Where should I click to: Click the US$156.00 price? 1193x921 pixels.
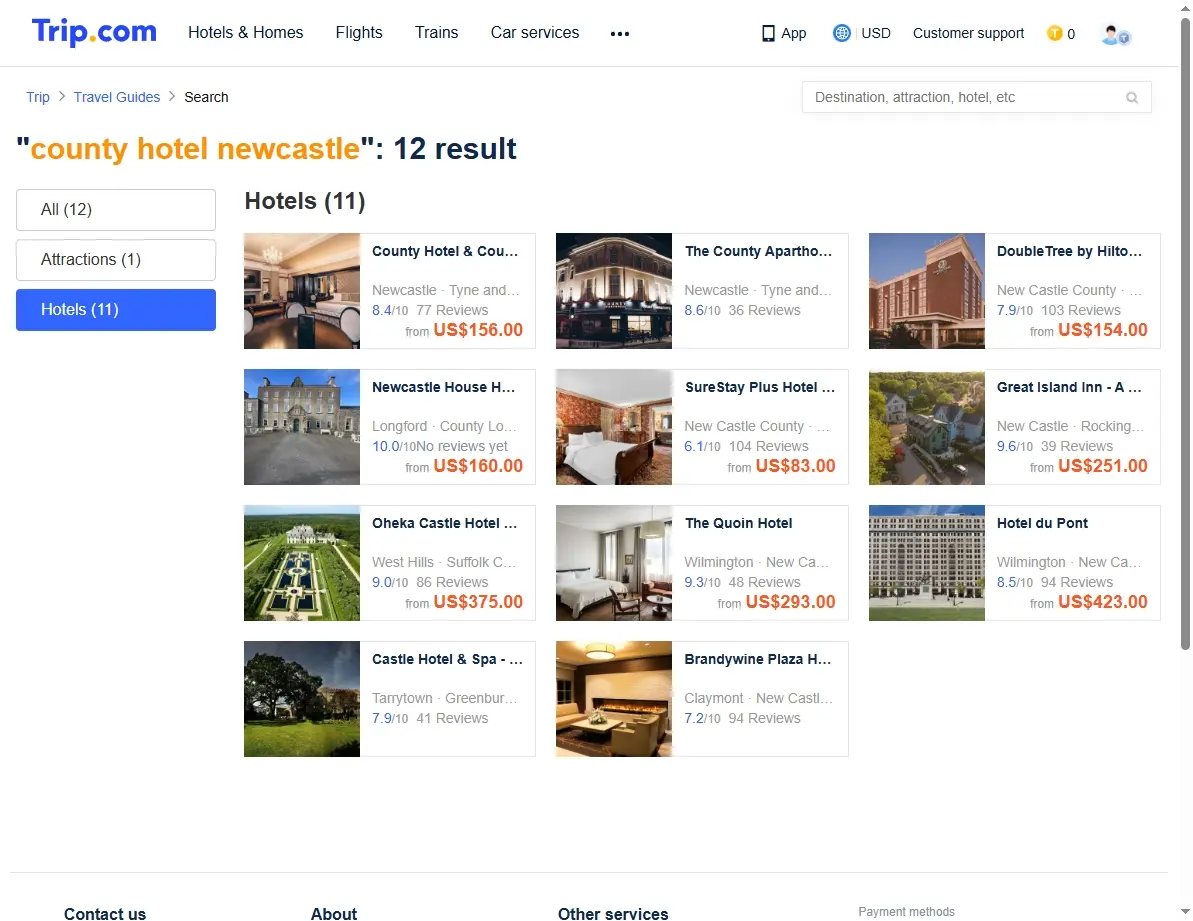[478, 330]
